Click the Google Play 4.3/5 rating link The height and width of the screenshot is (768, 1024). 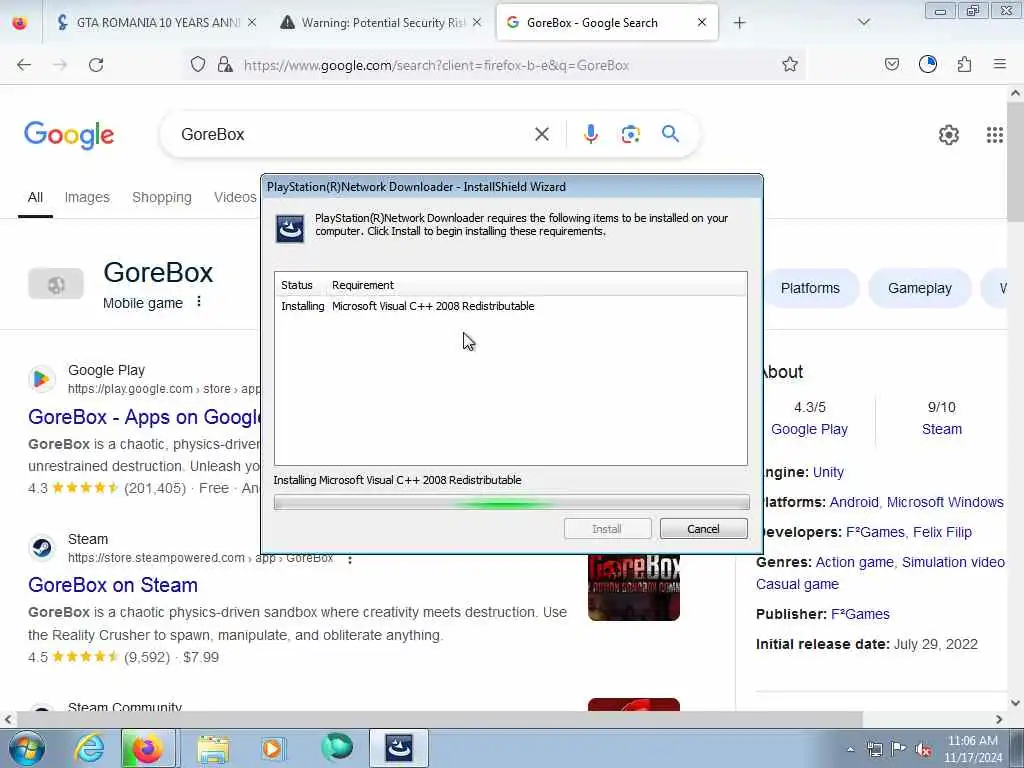pos(809,429)
